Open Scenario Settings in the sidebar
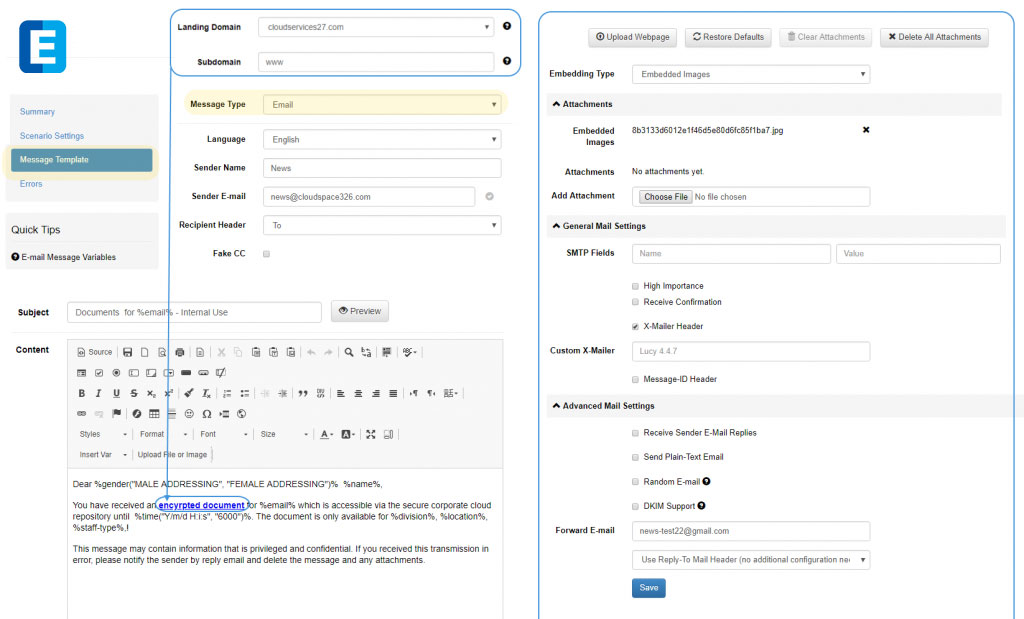The height and width of the screenshot is (619, 1024). [52, 136]
